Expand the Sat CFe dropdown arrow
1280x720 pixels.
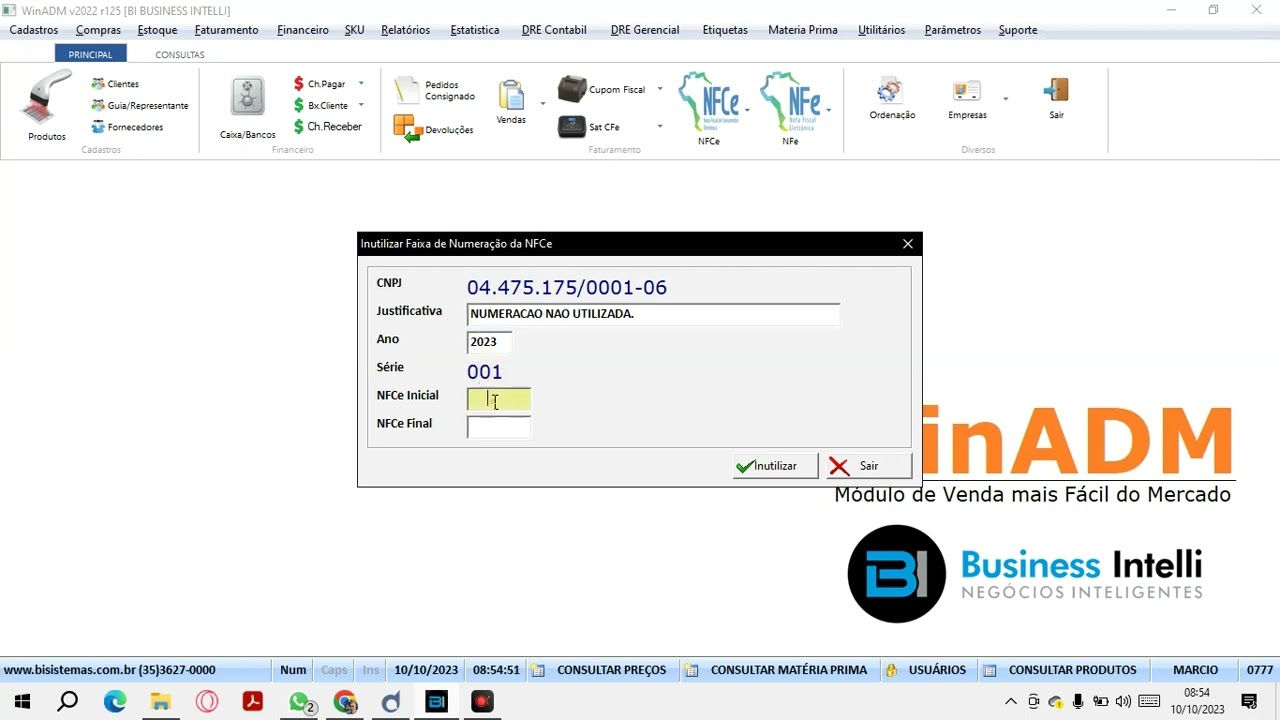(660, 127)
